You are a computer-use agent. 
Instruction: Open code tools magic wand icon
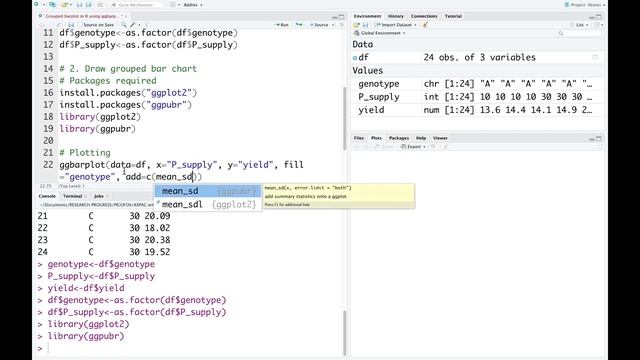click(132, 25)
